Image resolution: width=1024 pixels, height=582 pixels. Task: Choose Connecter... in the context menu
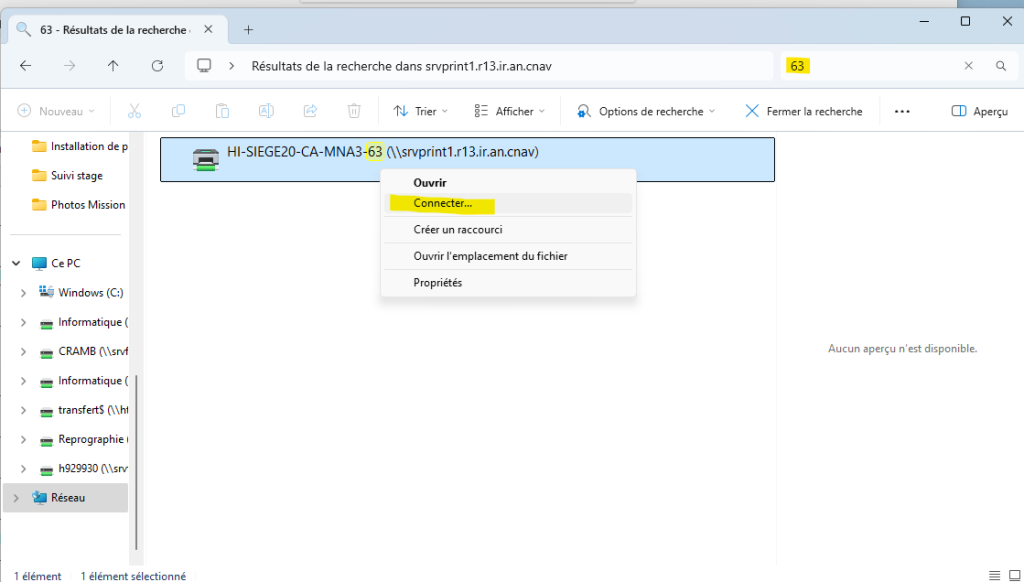pyautogui.click(x=442, y=203)
